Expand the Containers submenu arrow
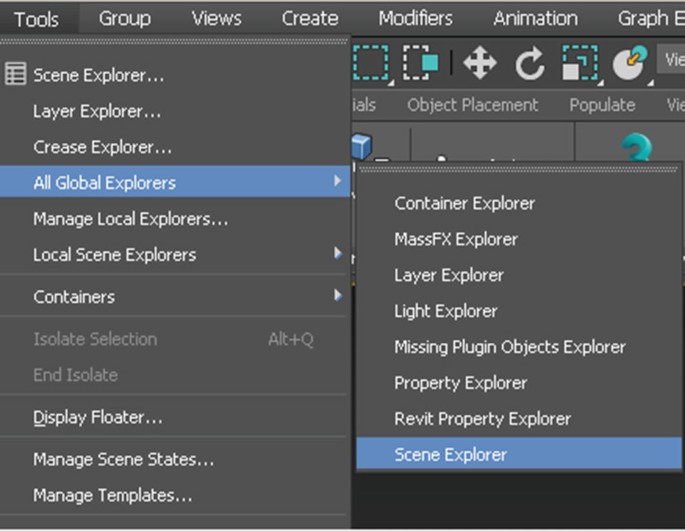This screenshot has height=531, width=685. [x=338, y=297]
